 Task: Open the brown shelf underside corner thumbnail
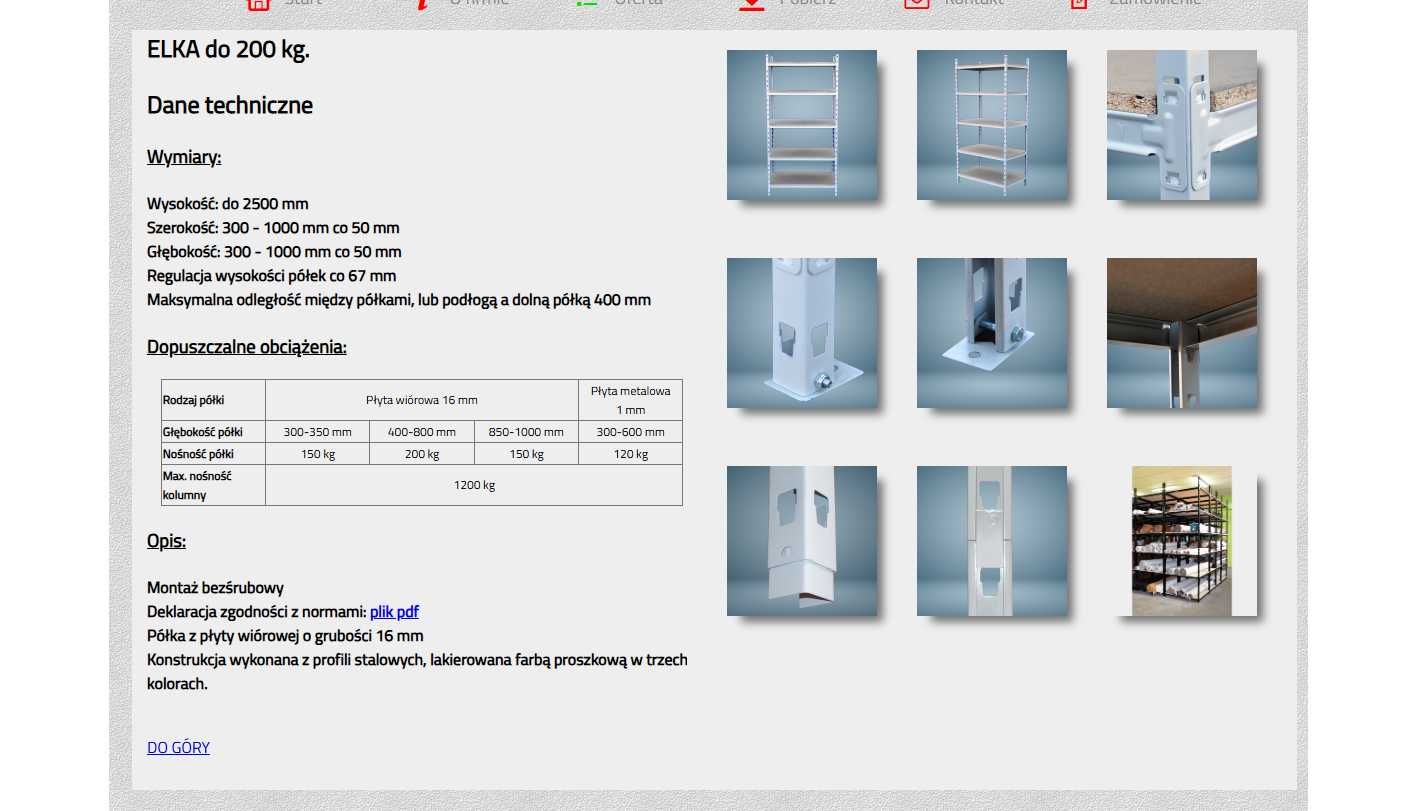point(1182,333)
